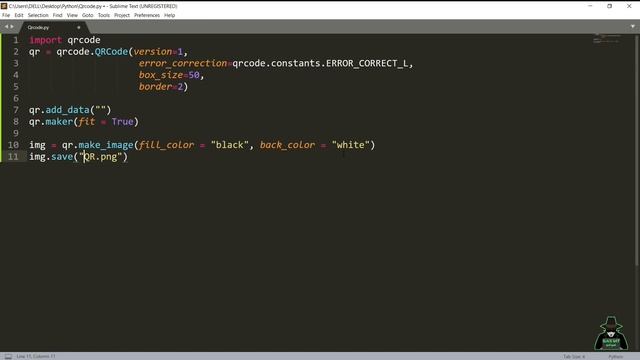Open the Help menu
The image size is (640, 360).
(x=169, y=15)
